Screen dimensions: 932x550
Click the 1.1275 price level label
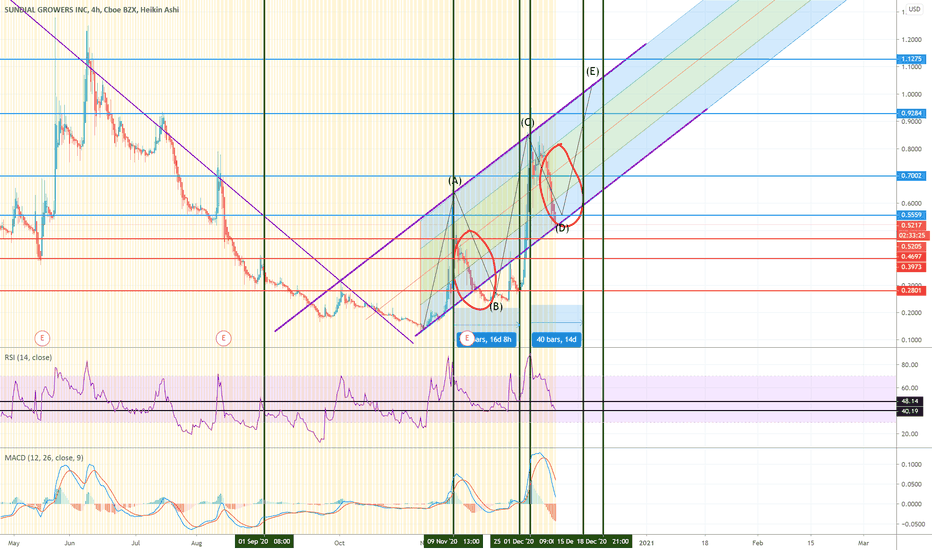coord(912,59)
